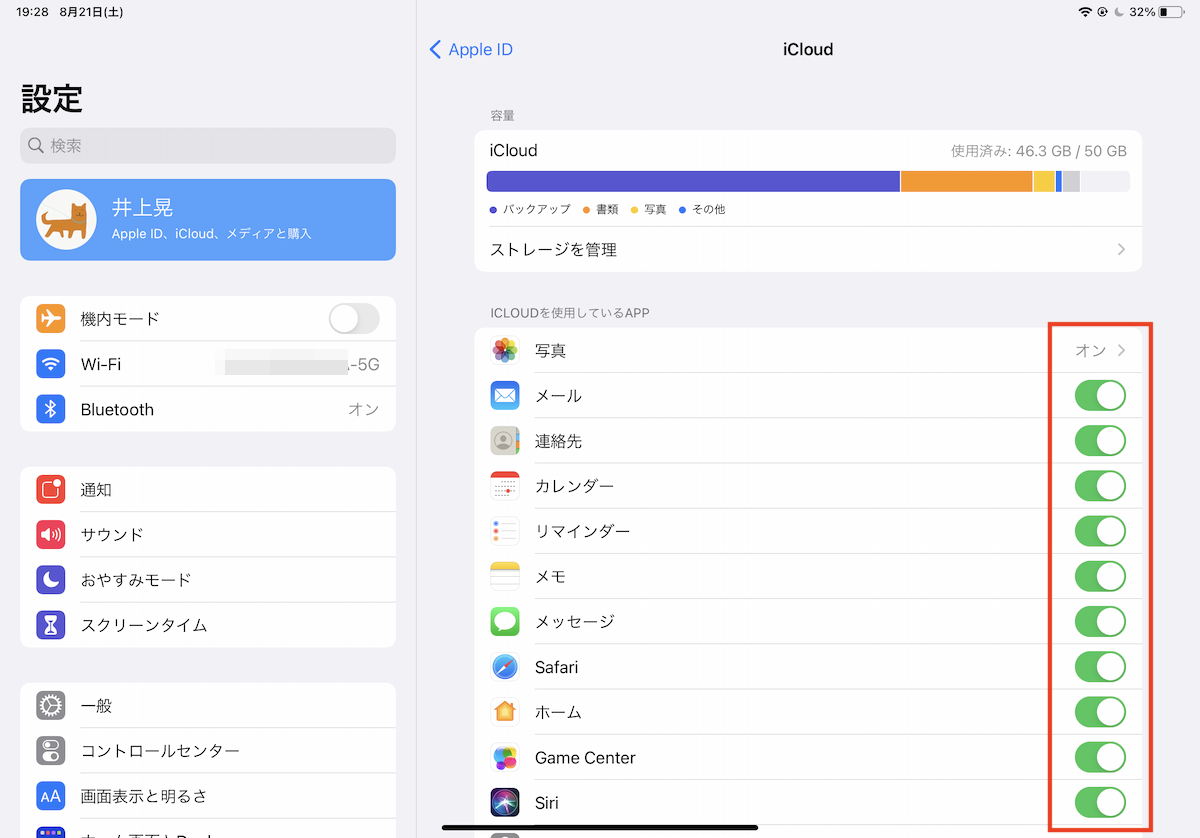The height and width of the screenshot is (838, 1200).
Task: Tap the Sounds (サウンド) speaker icon
Action: click(51, 534)
